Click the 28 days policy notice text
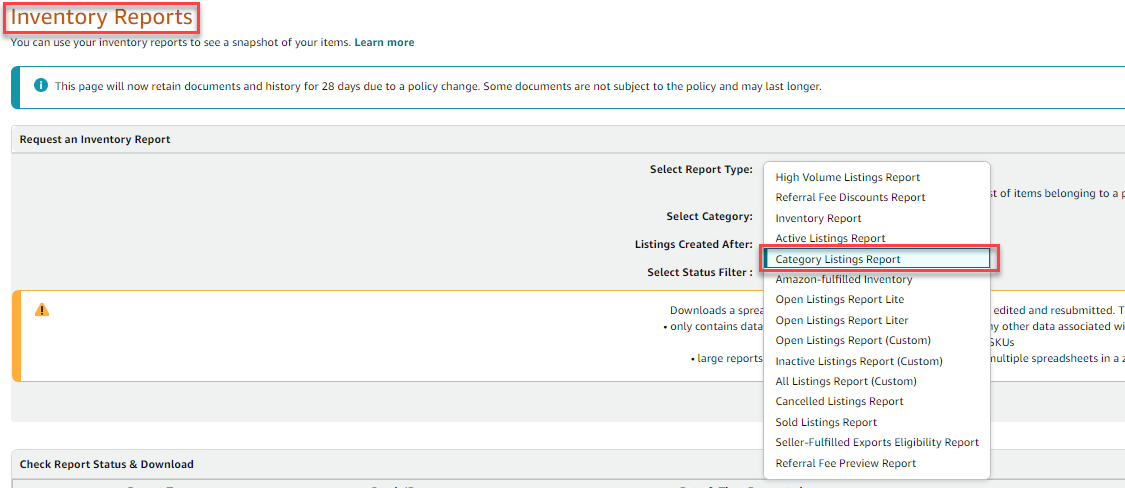Viewport: 1125px width, 488px height. [x=438, y=86]
